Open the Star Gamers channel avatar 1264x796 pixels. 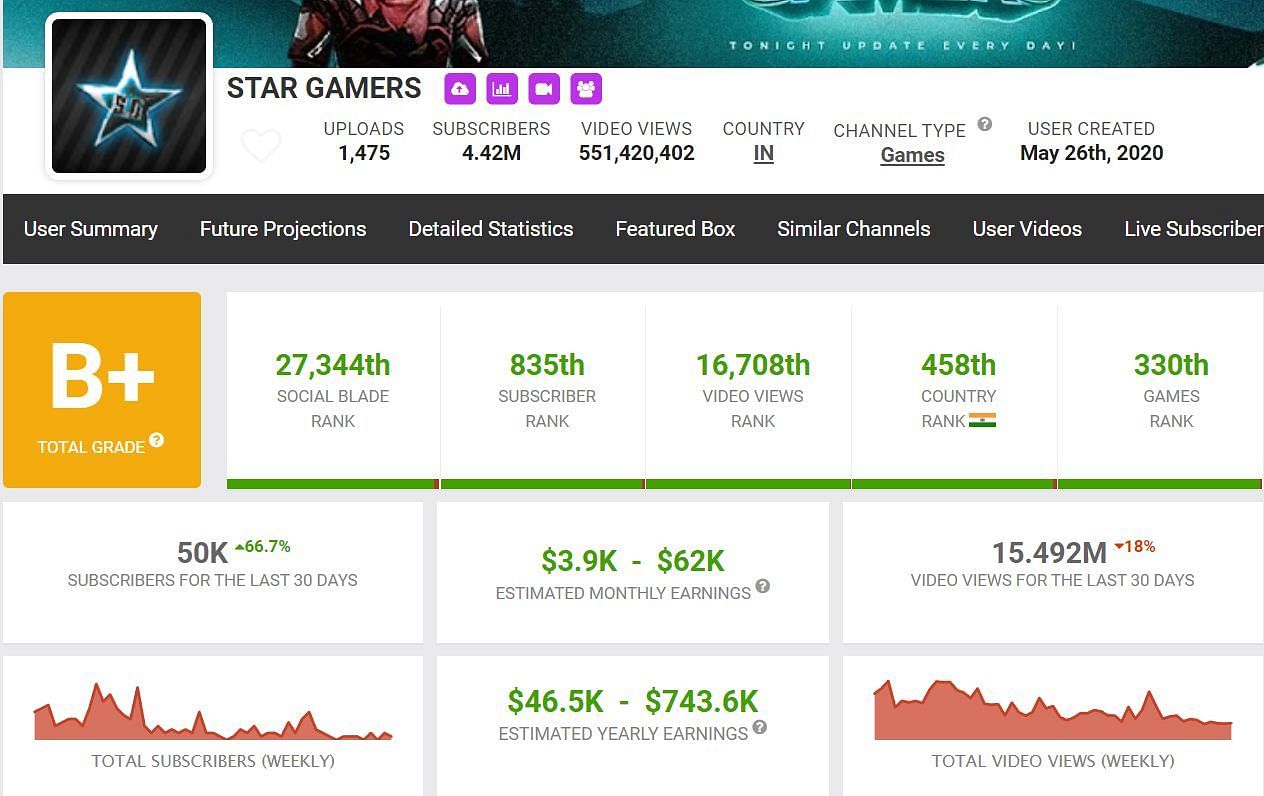pyautogui.click(x=129, y=96)
